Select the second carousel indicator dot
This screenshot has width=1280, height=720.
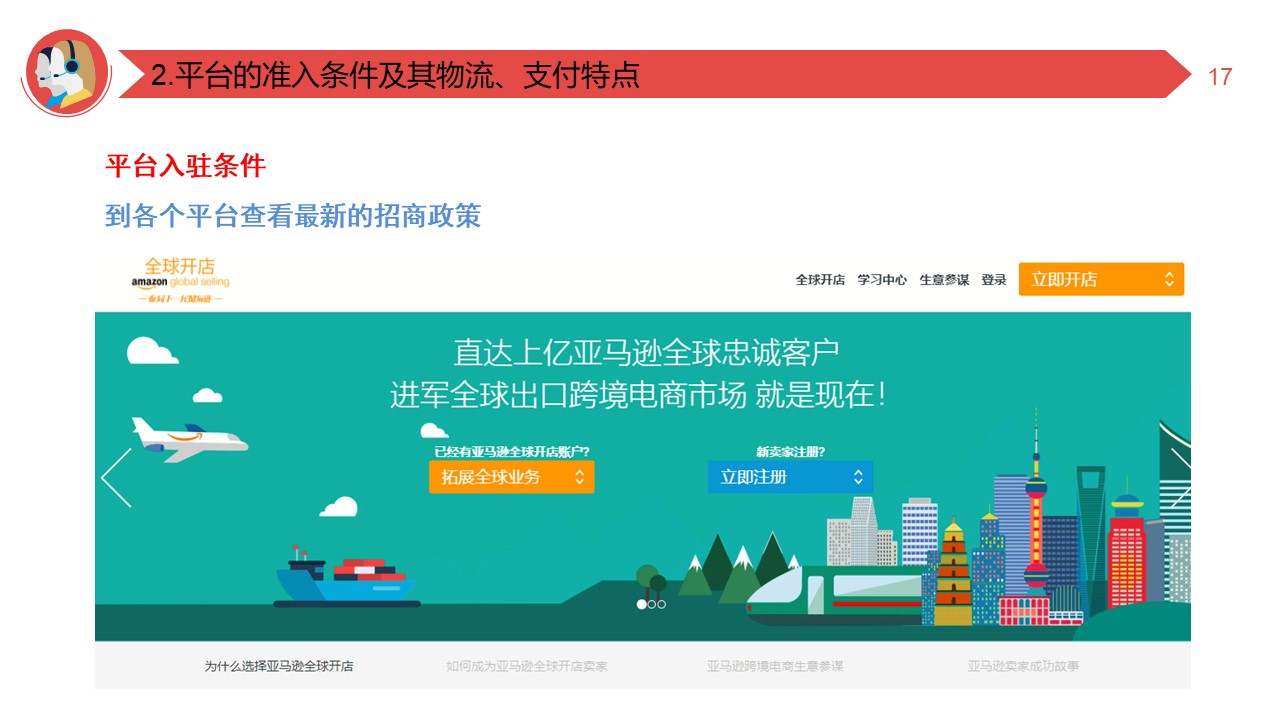[652, 604]
